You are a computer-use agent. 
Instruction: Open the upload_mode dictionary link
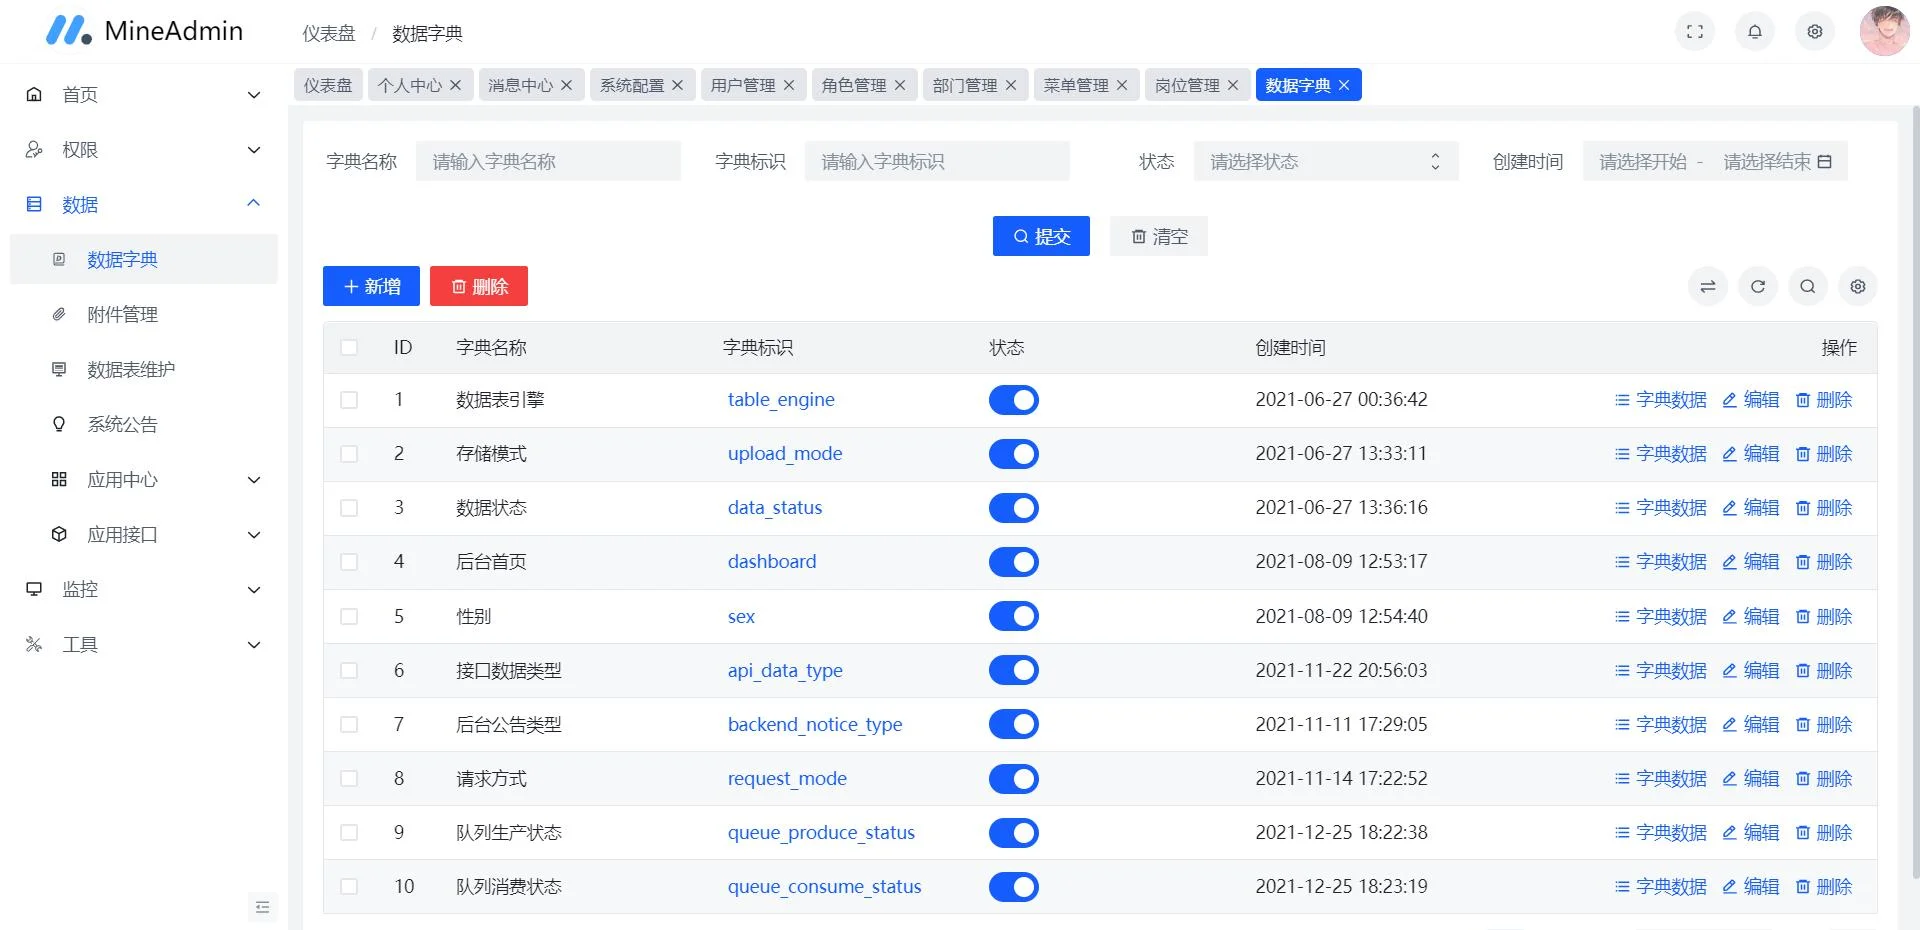(x=785, y=453)
